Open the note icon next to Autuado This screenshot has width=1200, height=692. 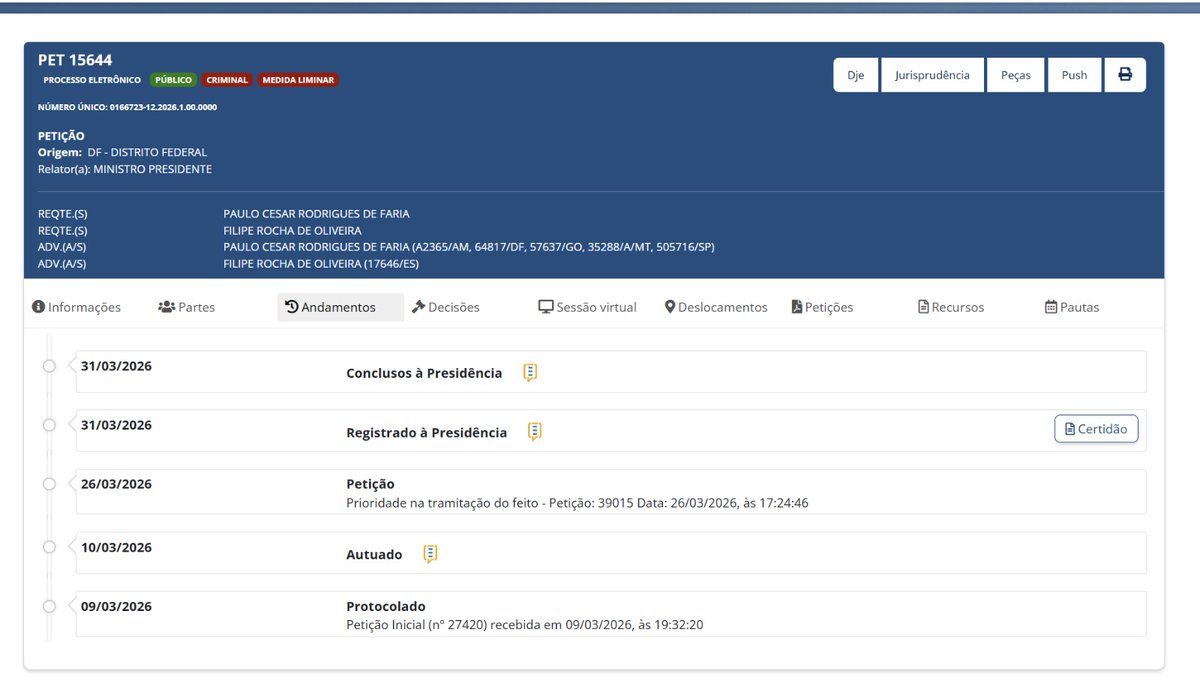coord(431,554)
